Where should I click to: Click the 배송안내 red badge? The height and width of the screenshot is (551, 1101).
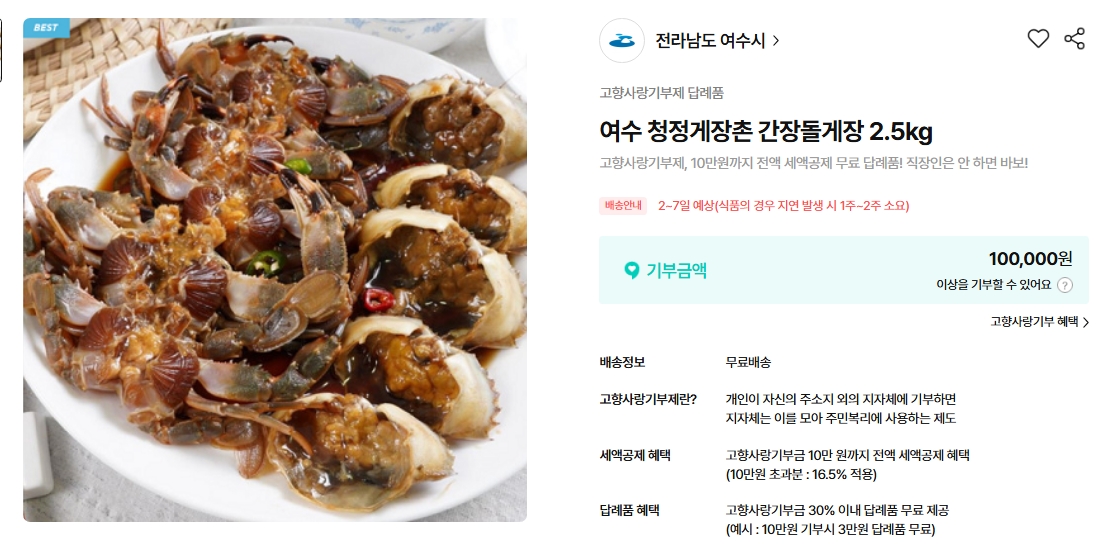623,206
